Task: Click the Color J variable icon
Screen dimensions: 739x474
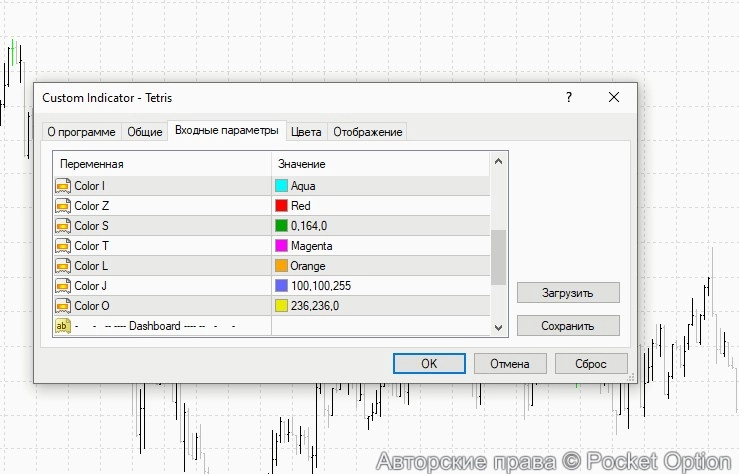Action: (63, 286)
